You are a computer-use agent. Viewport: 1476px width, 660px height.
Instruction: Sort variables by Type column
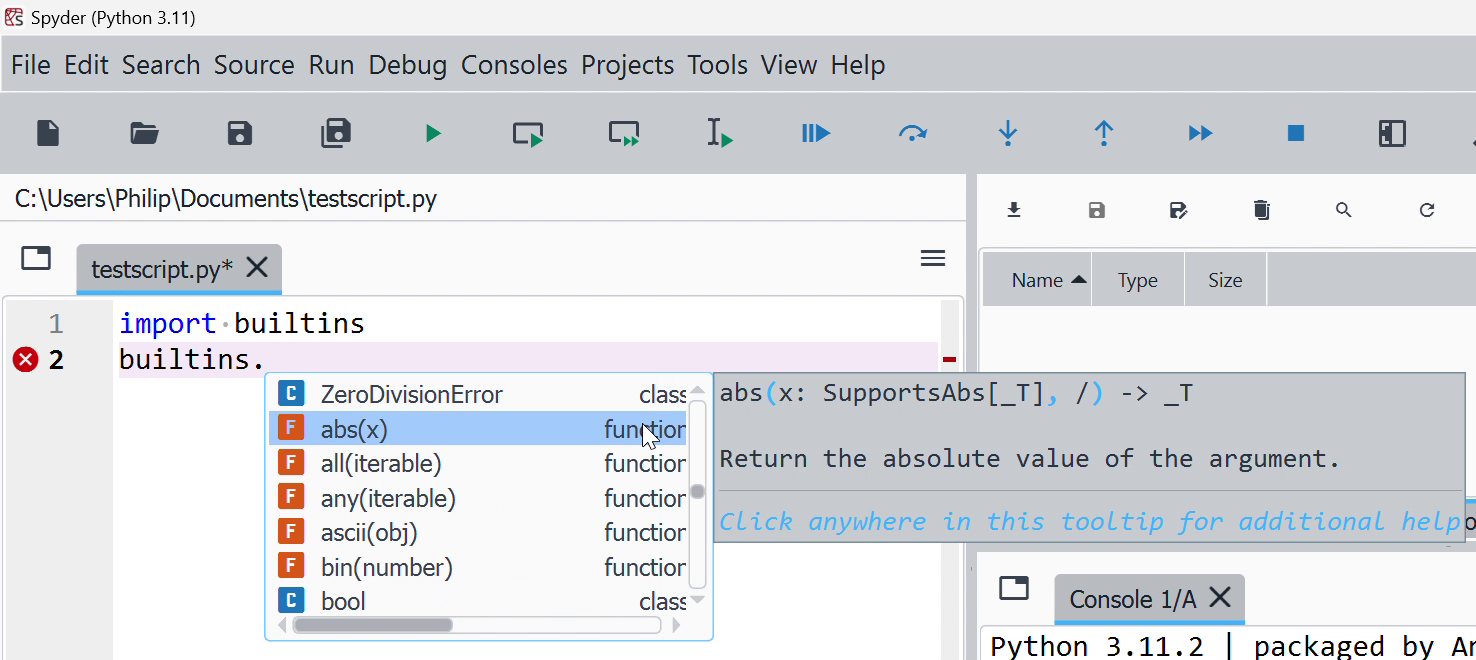click(1138, 280)
